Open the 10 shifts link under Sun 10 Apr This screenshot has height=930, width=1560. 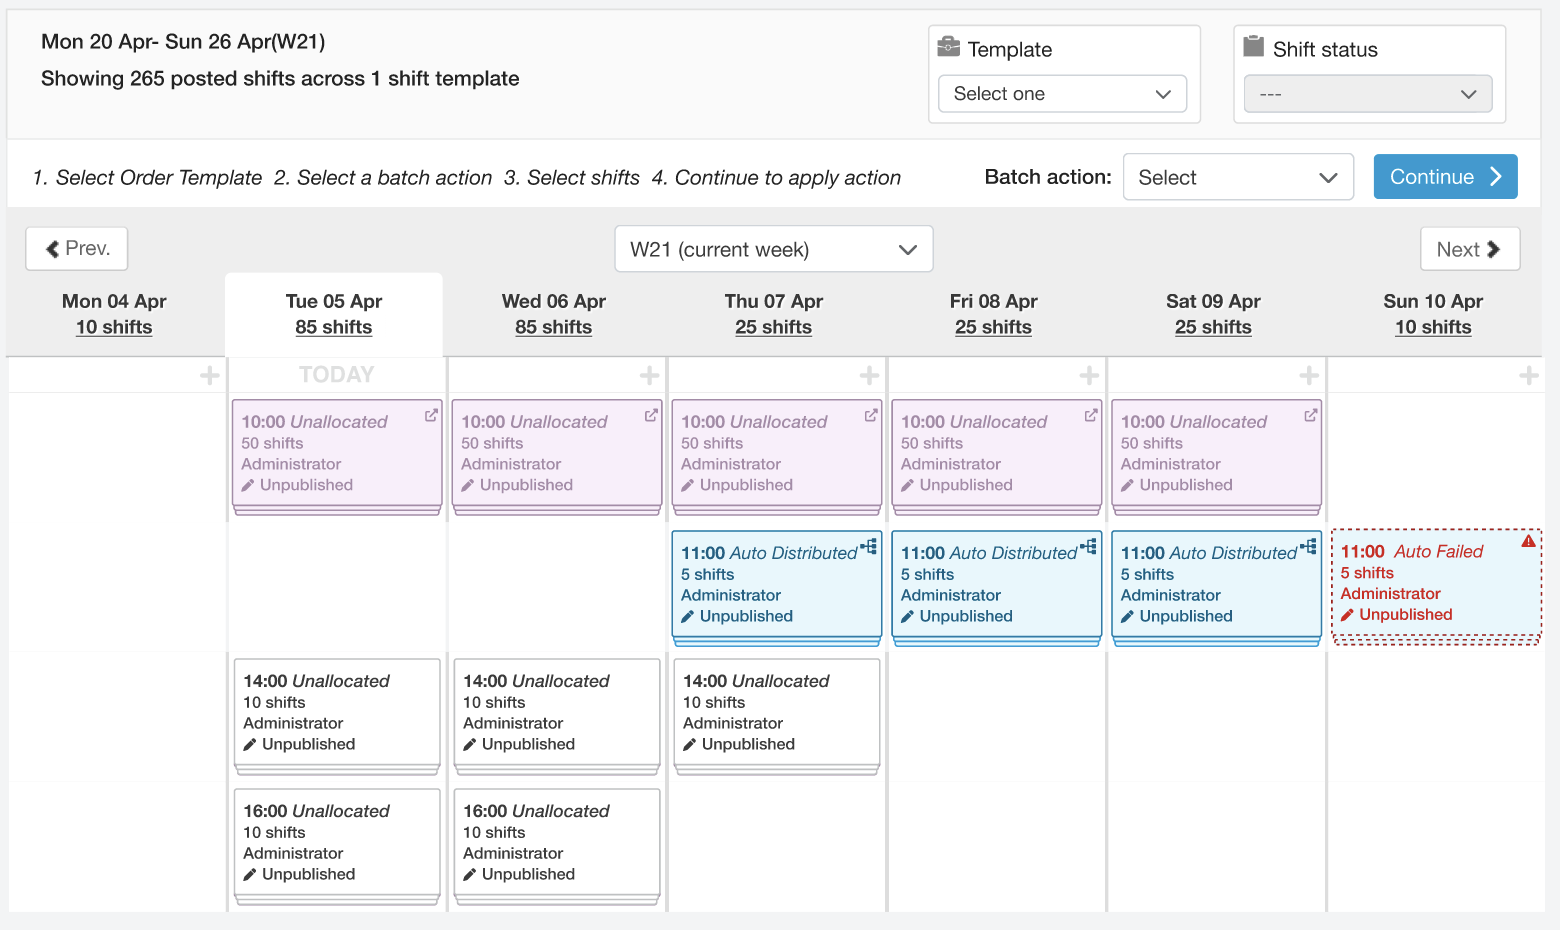click(x=1432, y=327)
